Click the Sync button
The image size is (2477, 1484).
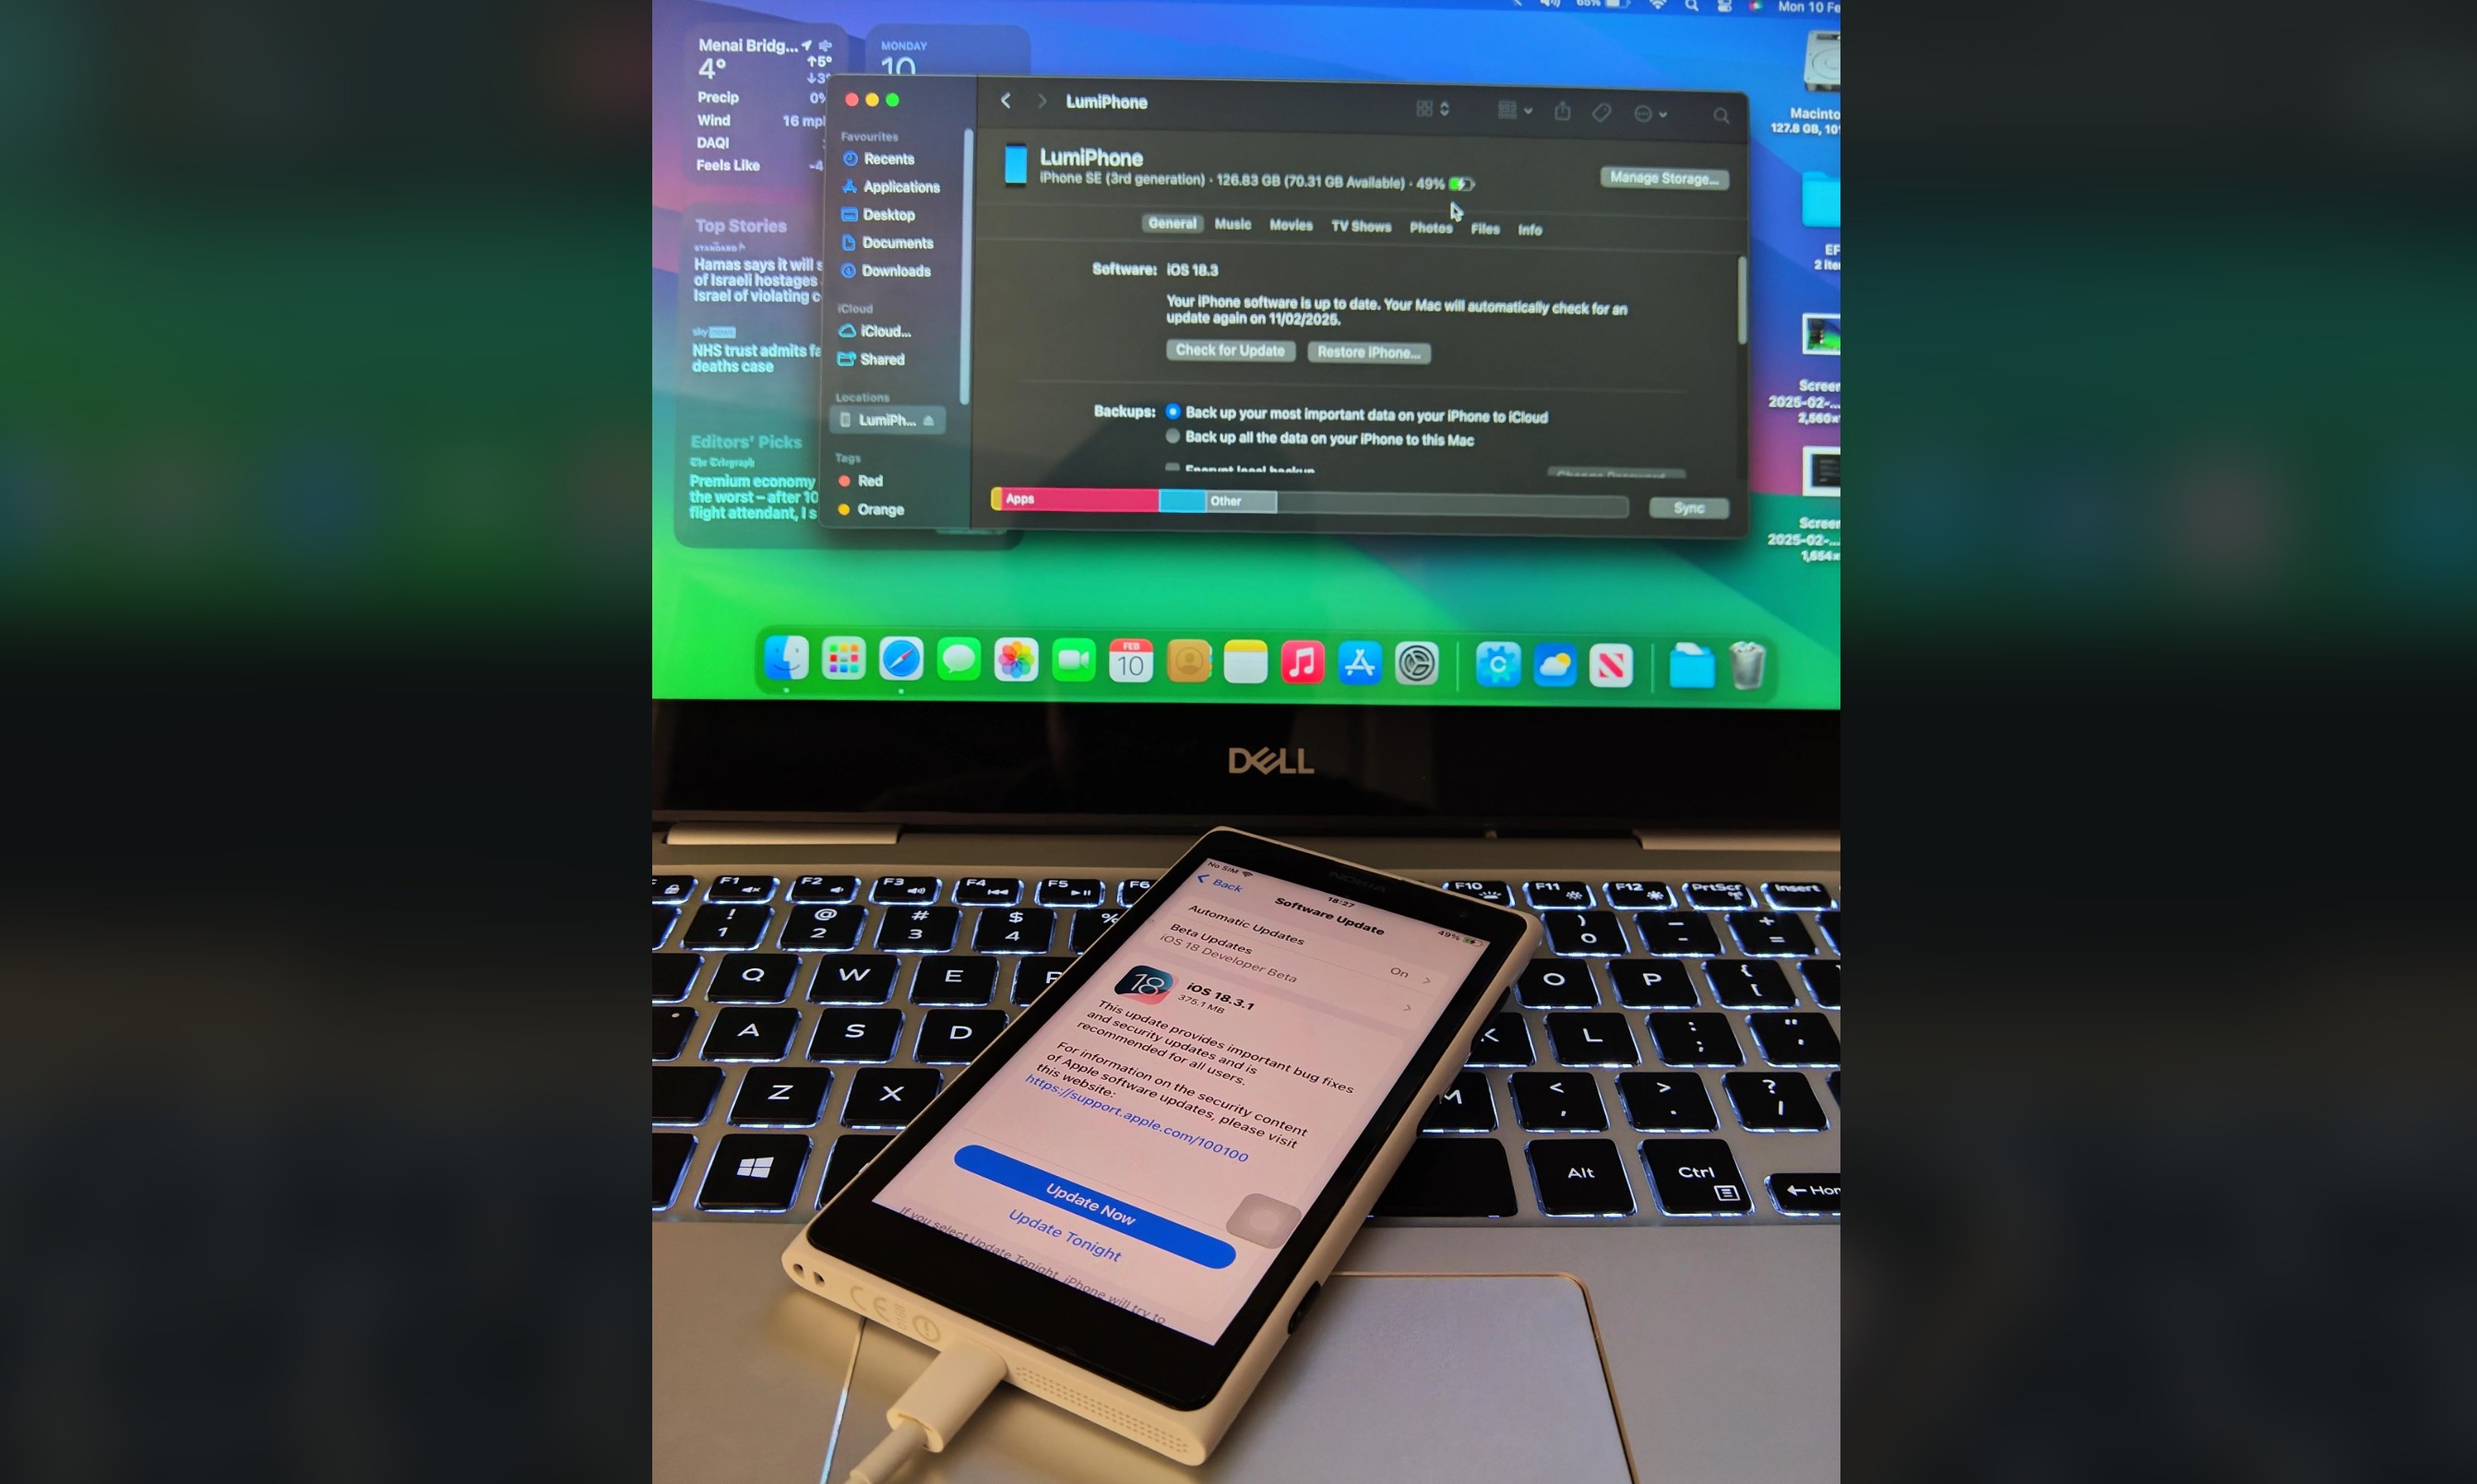[x=1687, y=507]
